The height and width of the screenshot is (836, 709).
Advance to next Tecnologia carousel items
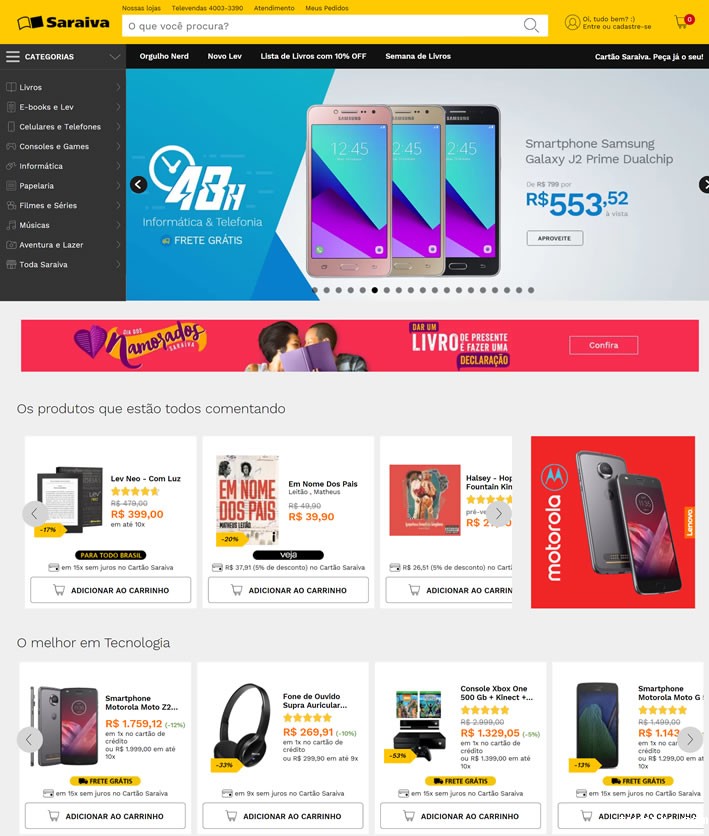point(690,739)
